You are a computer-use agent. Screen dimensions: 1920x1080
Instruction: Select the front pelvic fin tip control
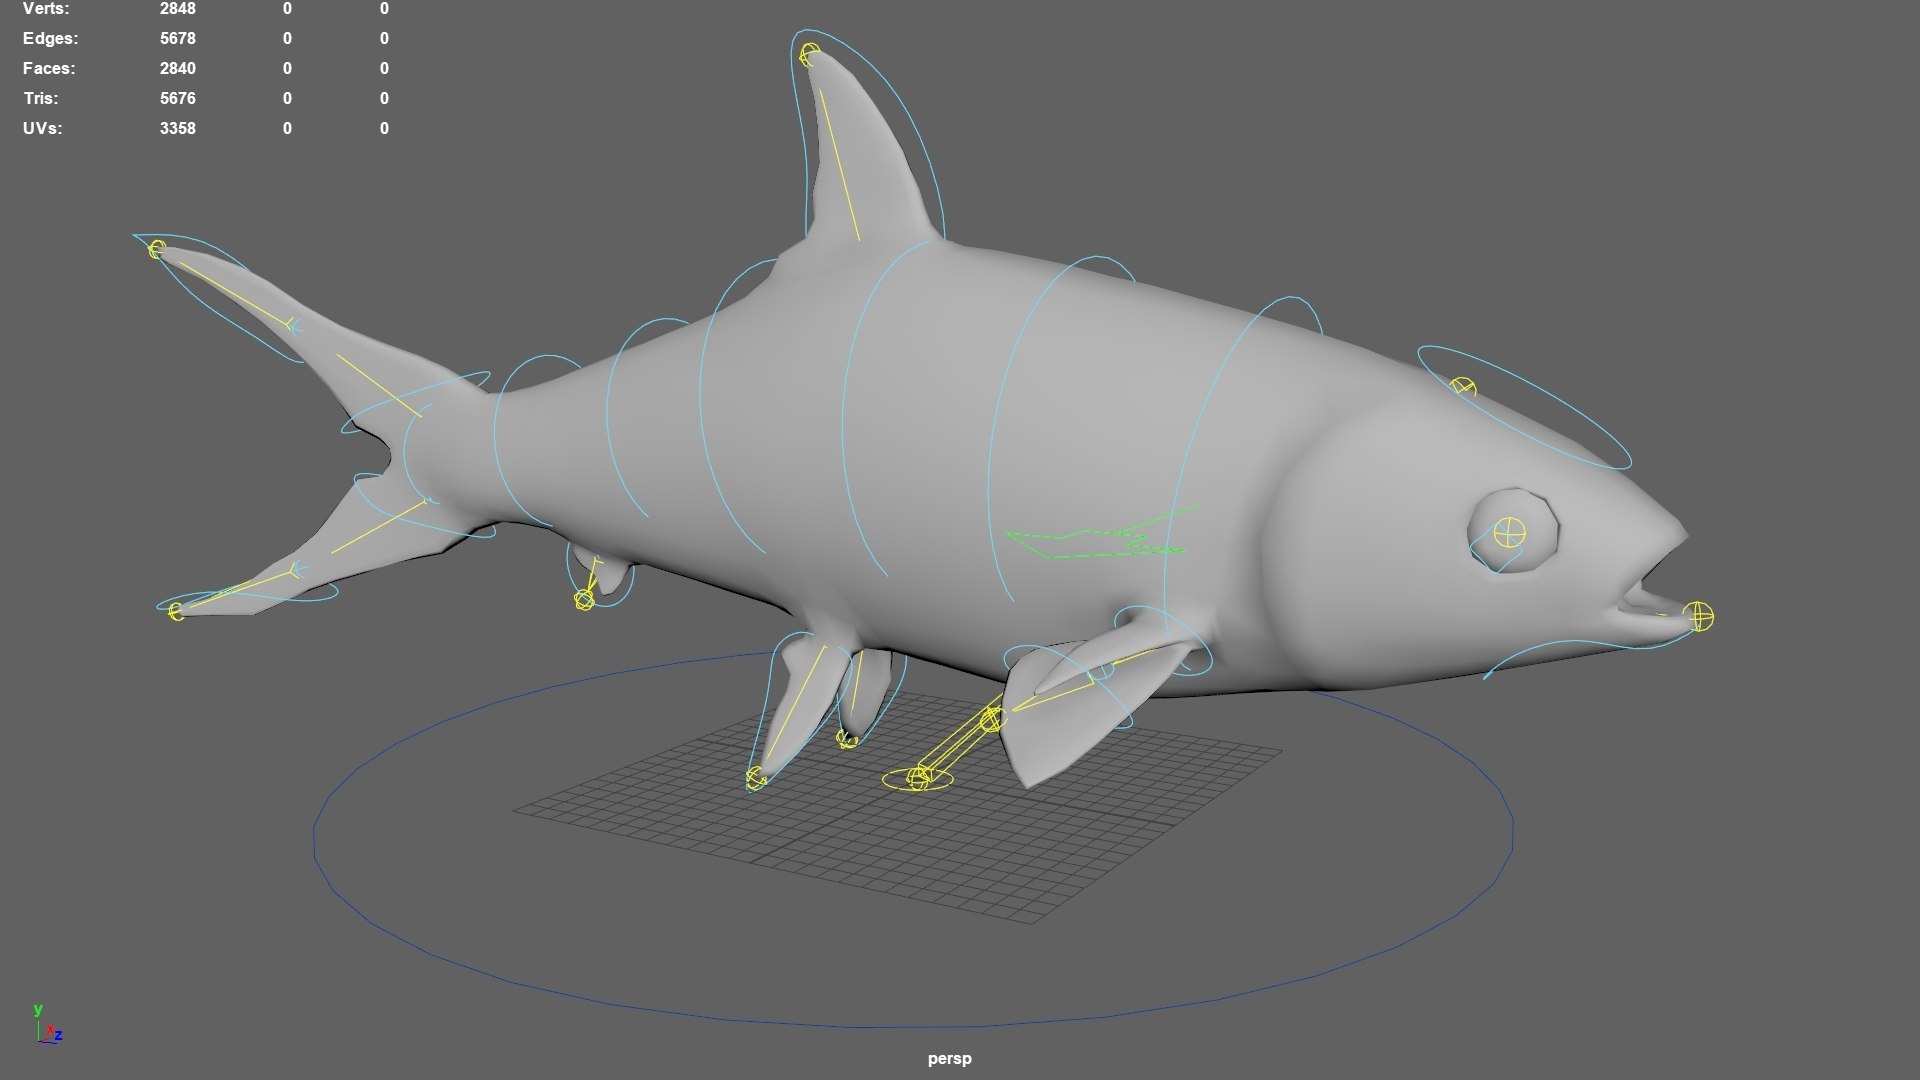point(756,778)
